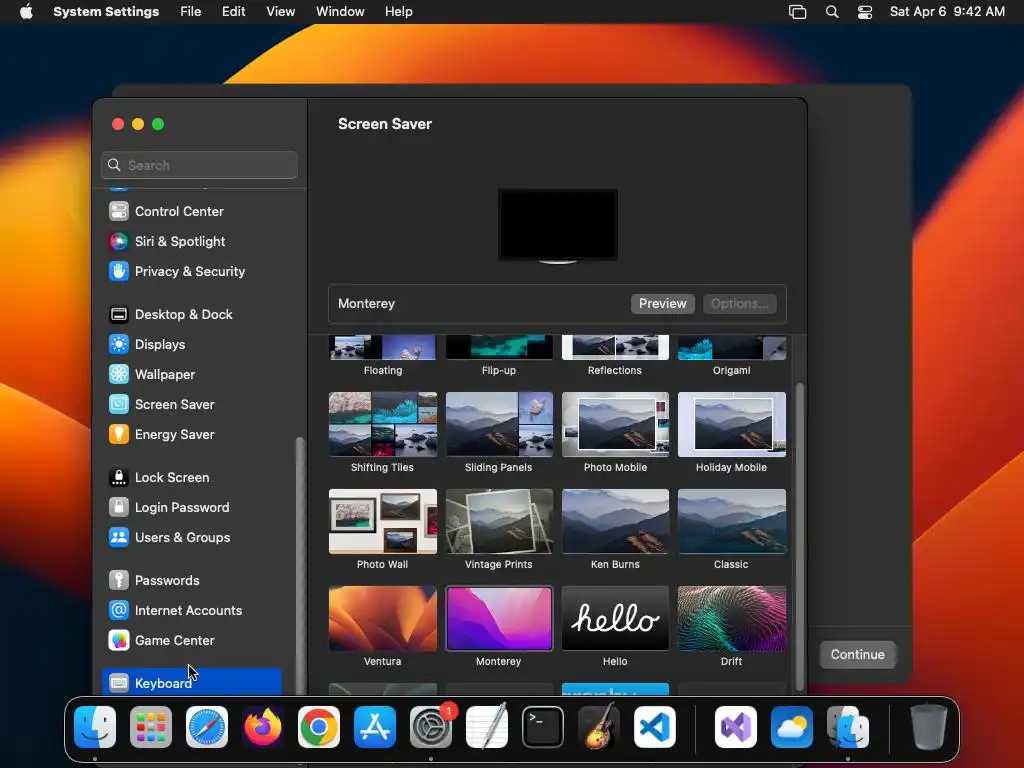Click Continue in background window
Viewport: 1024px width, 768px height.
[x=857, y=654]
